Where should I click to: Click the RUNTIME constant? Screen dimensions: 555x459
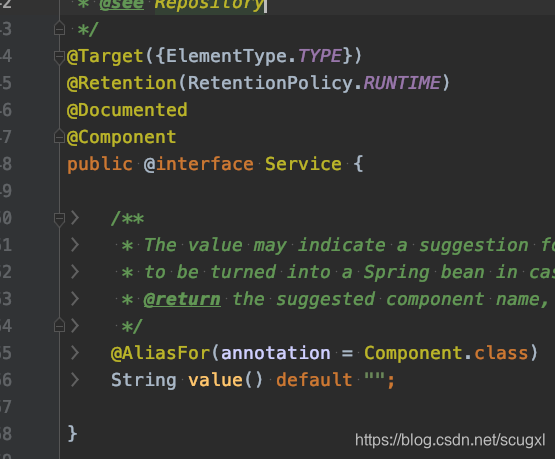tap(402, 83)
